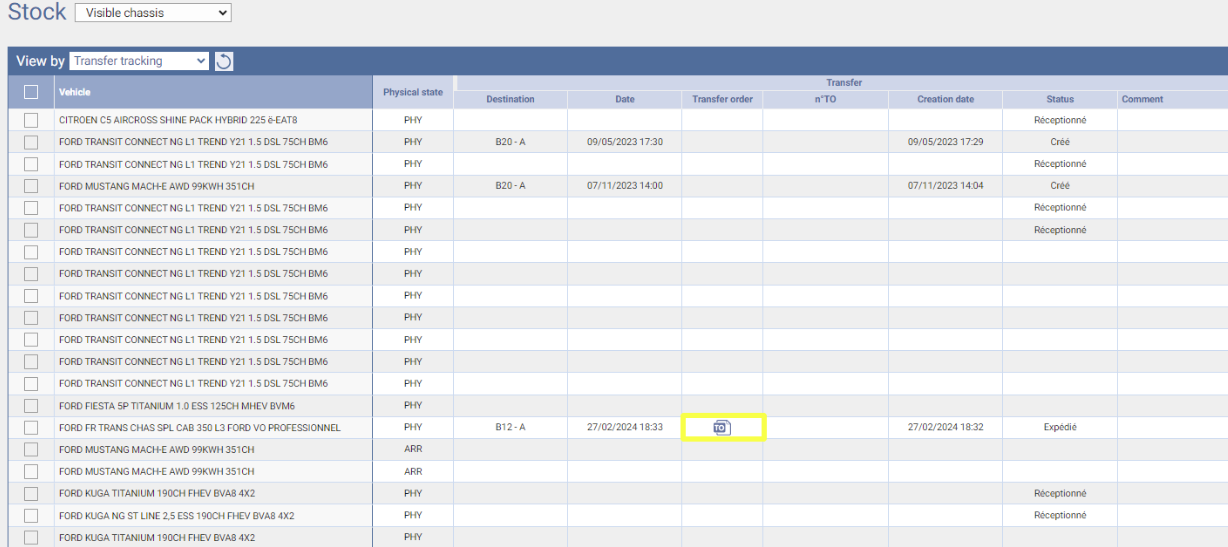
Task: Click Créé status in the Mustang row
Action: 1060,186
